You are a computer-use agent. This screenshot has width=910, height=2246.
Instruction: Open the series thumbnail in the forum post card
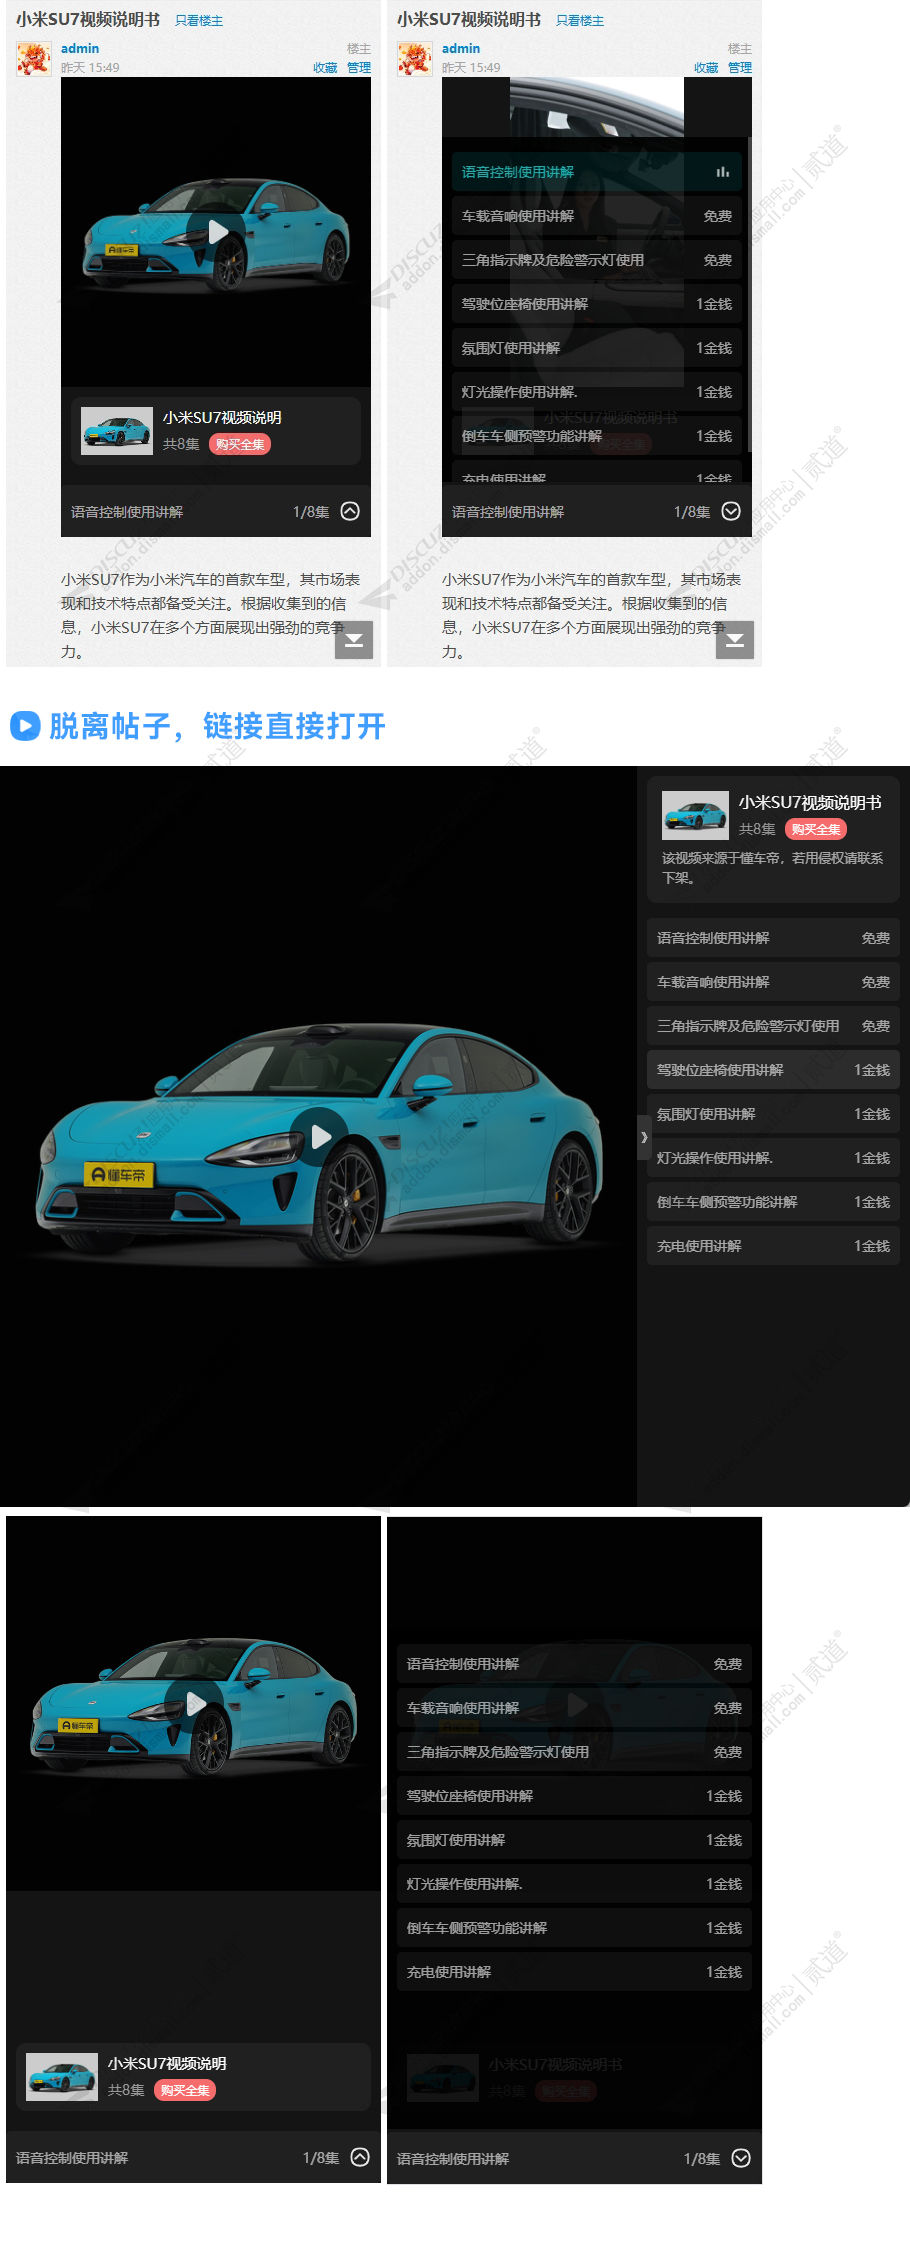point(117,431)
